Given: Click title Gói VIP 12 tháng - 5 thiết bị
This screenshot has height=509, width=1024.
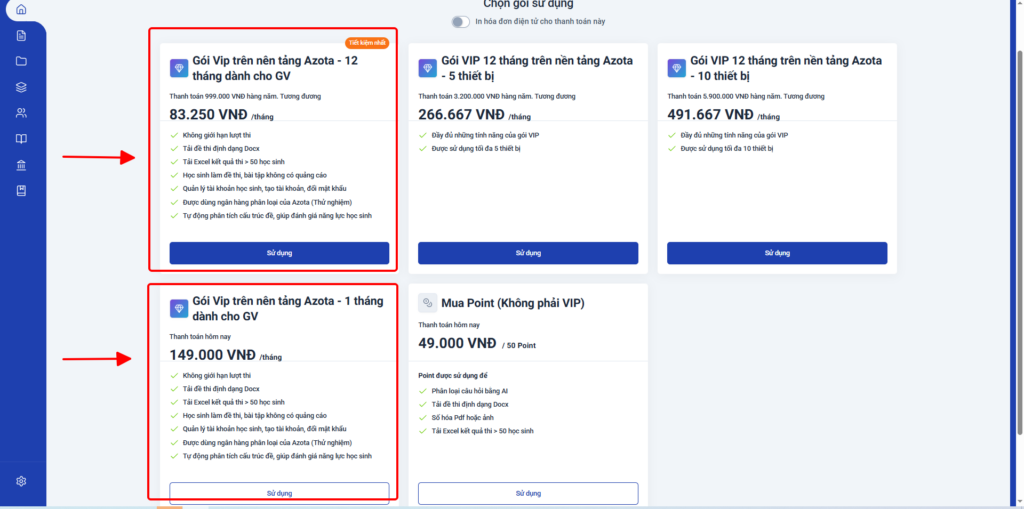Looking at the screenshot, I should [x=537, y=68].
